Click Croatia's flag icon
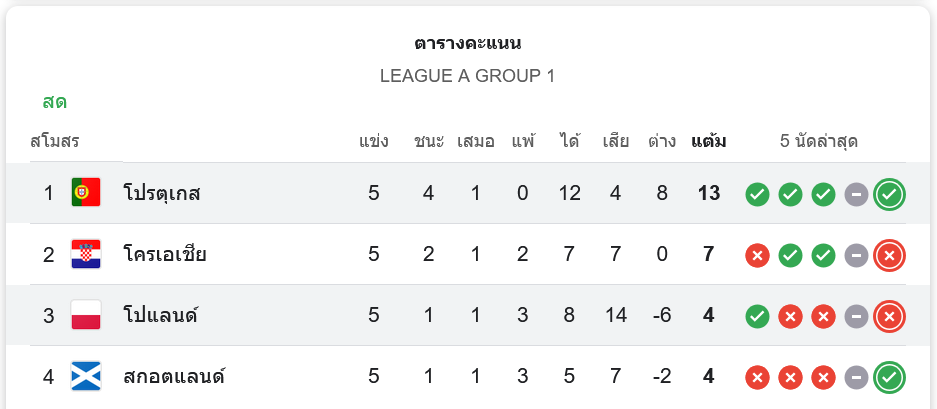This screenshot has height=409, width=937. tap(86, 254)
